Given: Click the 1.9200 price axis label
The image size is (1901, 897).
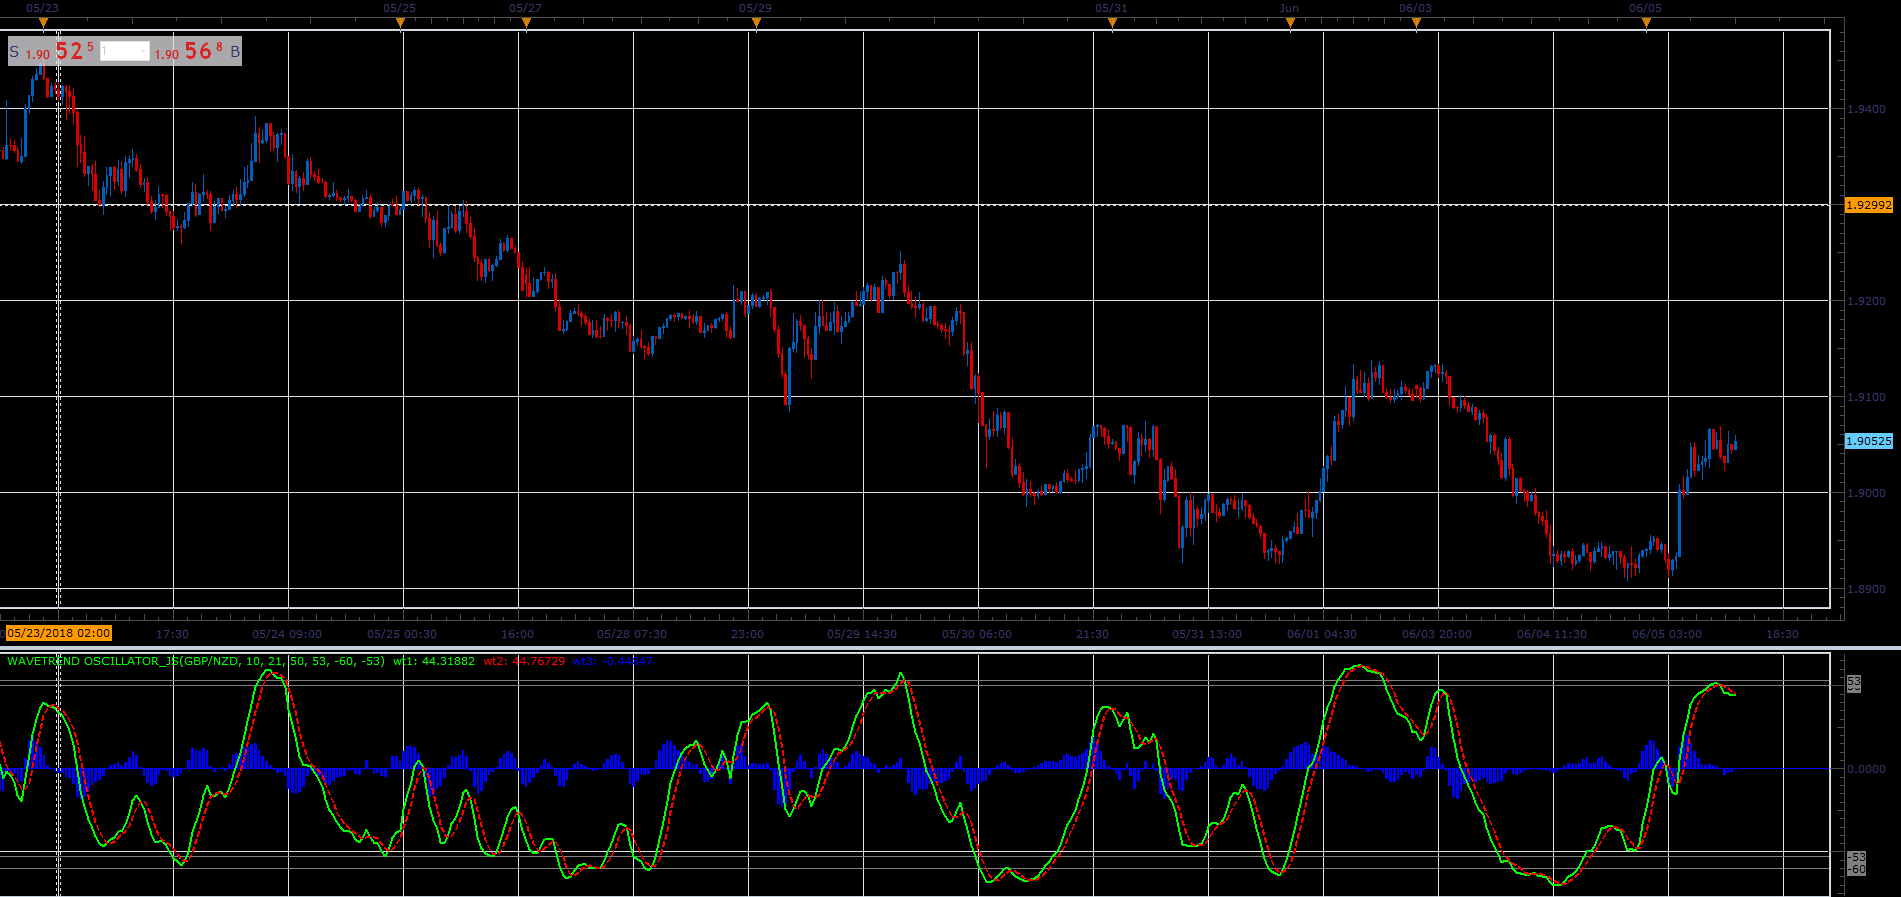Looking at the screenshot, I should point(1866,301).
